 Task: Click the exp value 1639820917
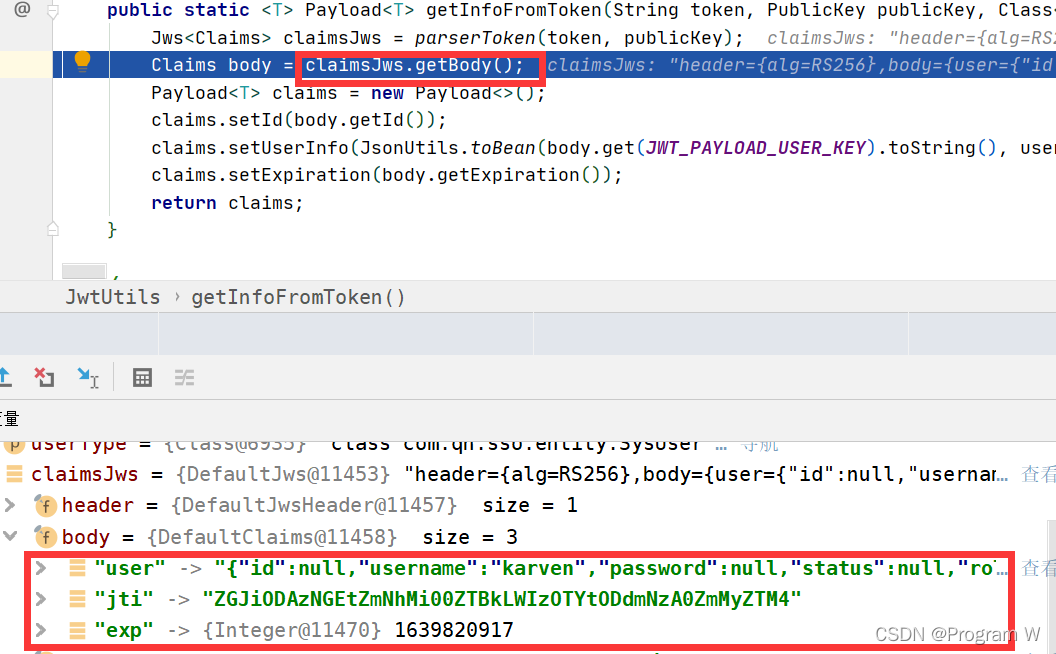click(454, 630)
